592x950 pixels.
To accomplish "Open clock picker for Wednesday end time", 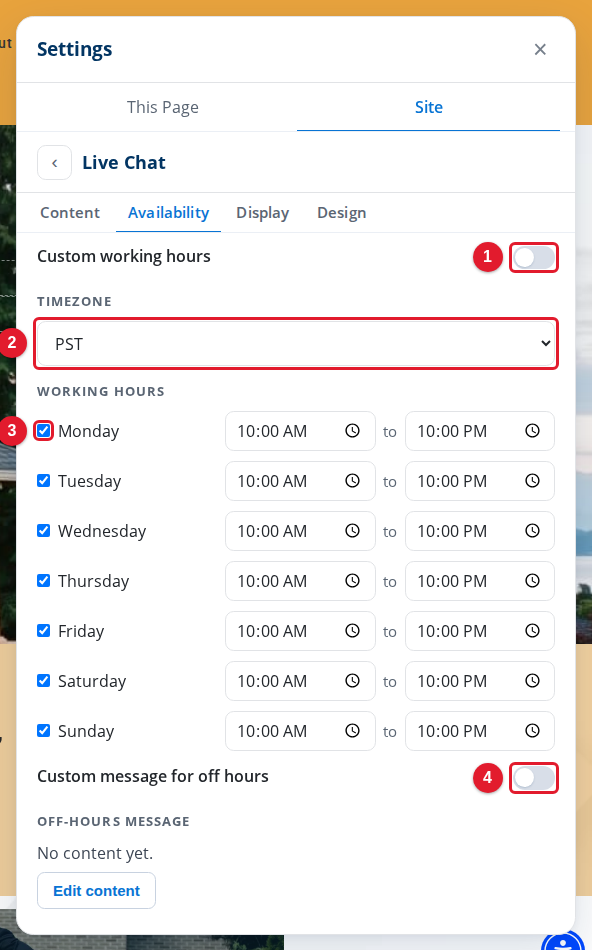I will (532, 531).
